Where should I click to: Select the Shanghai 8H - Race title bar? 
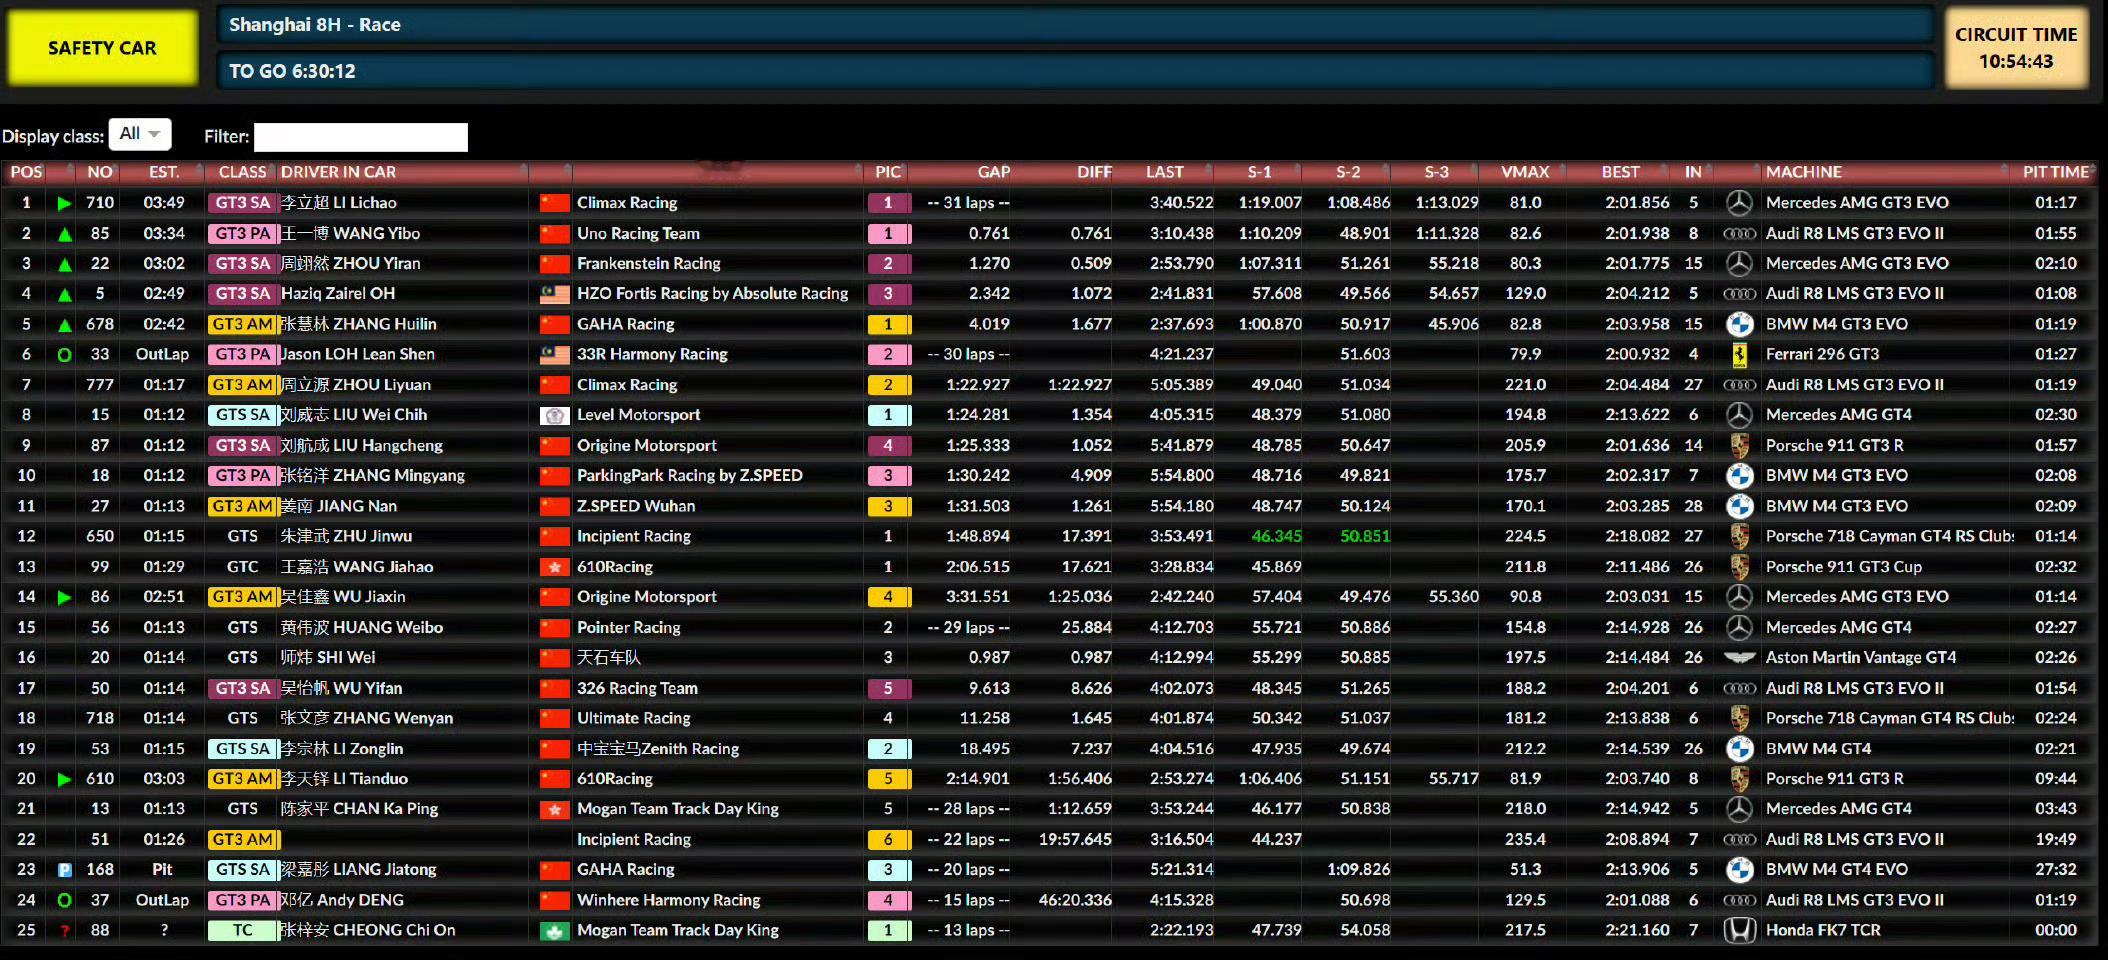(1075, 25)
